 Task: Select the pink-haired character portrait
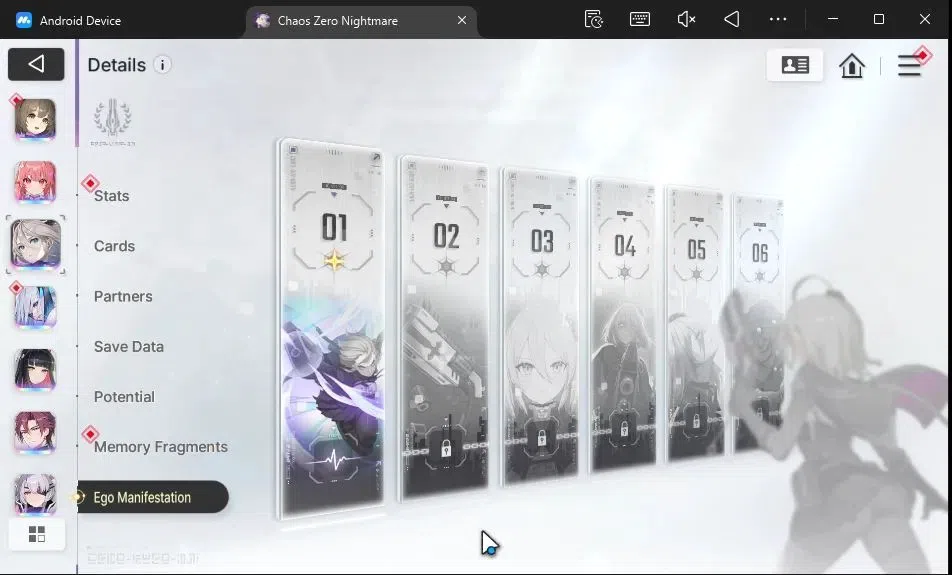(35, 182)
